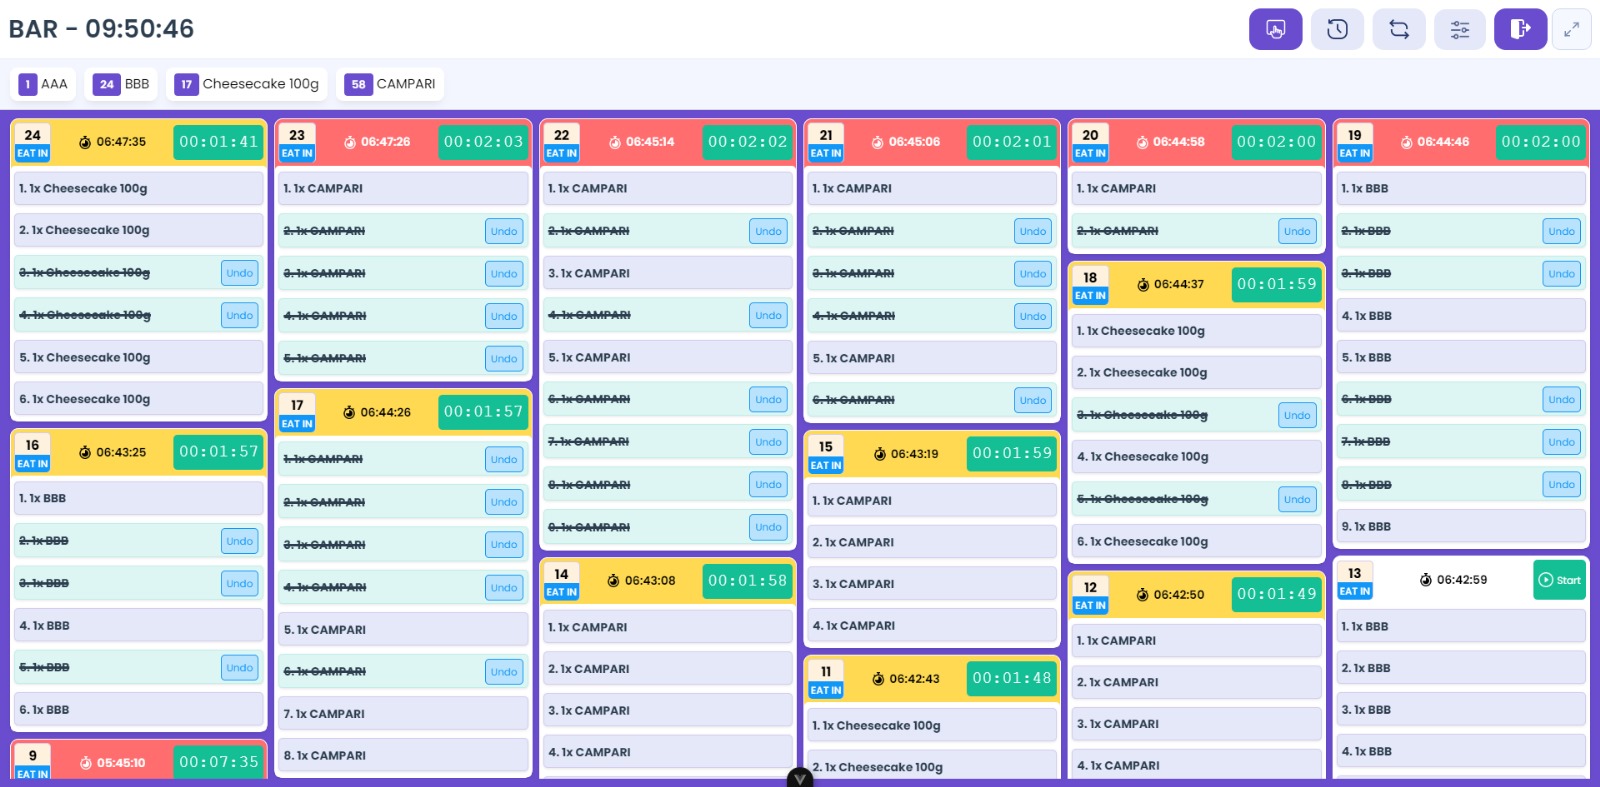Expand more orders with bottom chevron

799,778
